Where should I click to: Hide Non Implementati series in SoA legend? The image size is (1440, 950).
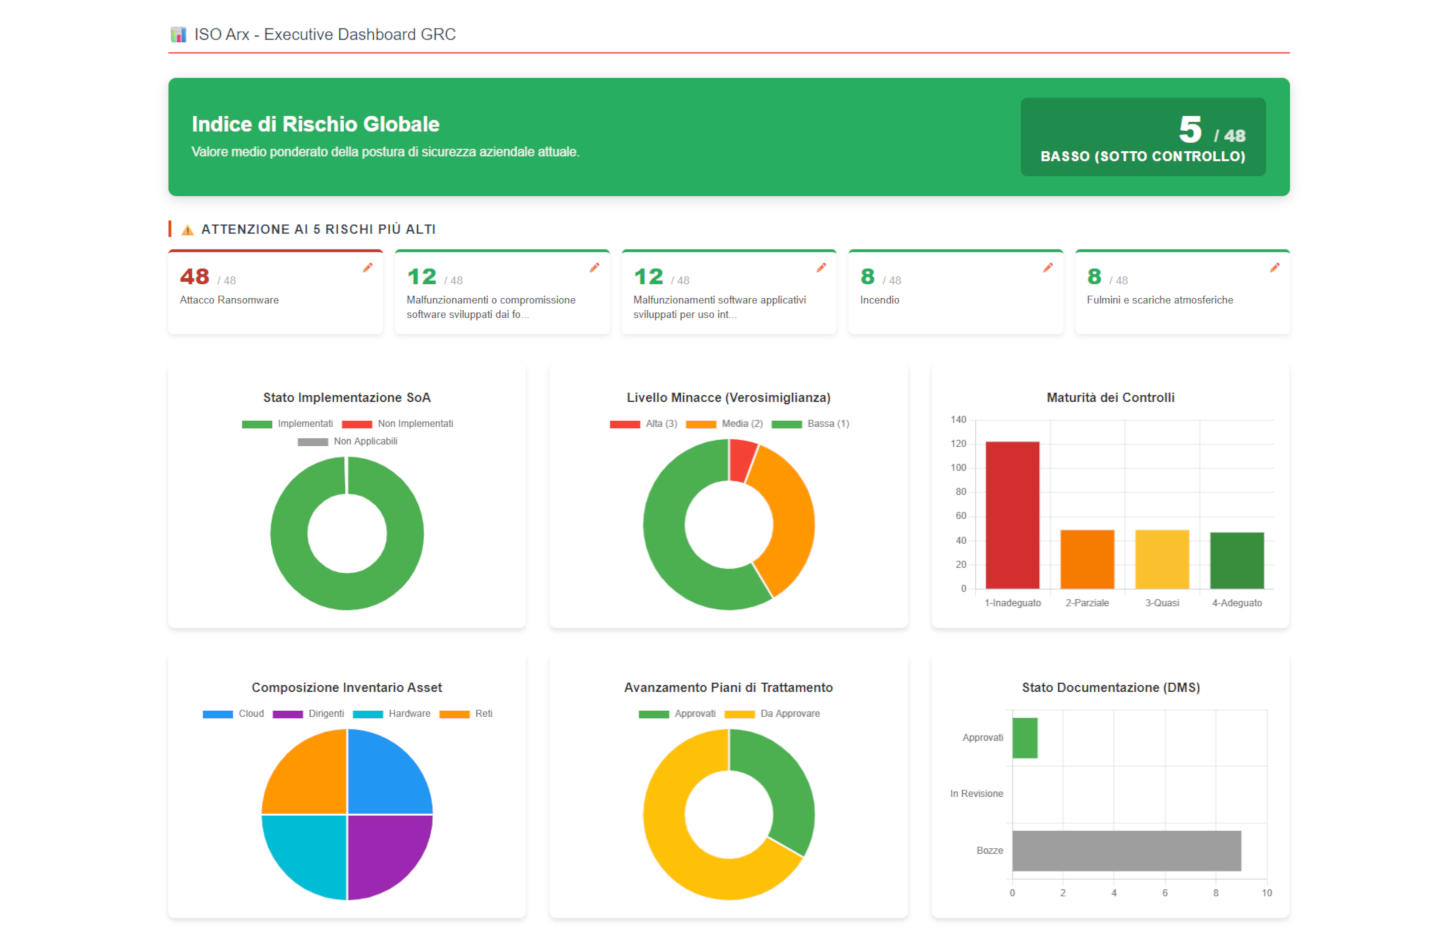pyautogui.click(x=398, y=424)
